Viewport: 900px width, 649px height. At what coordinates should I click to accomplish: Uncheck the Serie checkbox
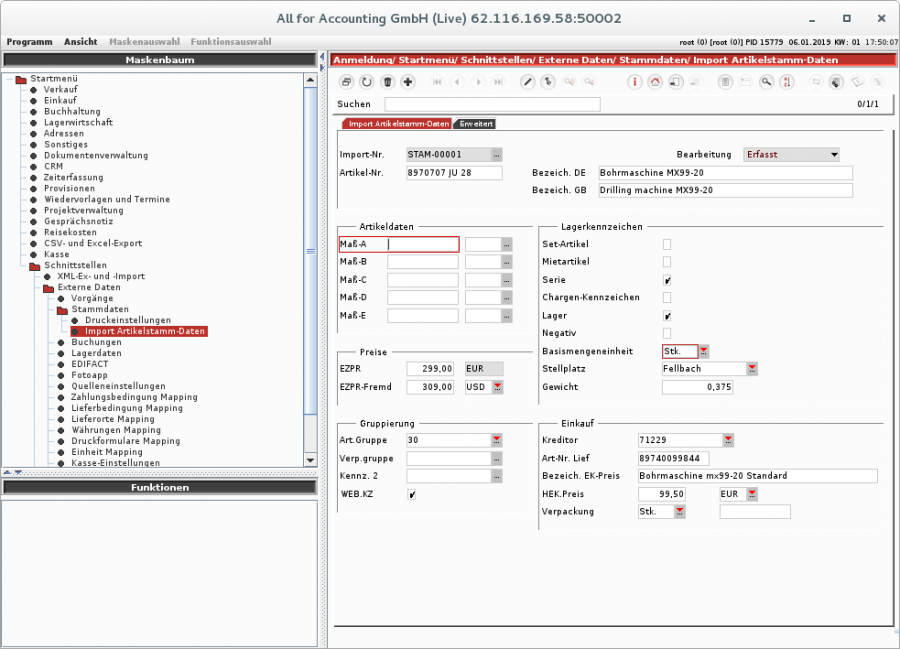coord(667,280)
